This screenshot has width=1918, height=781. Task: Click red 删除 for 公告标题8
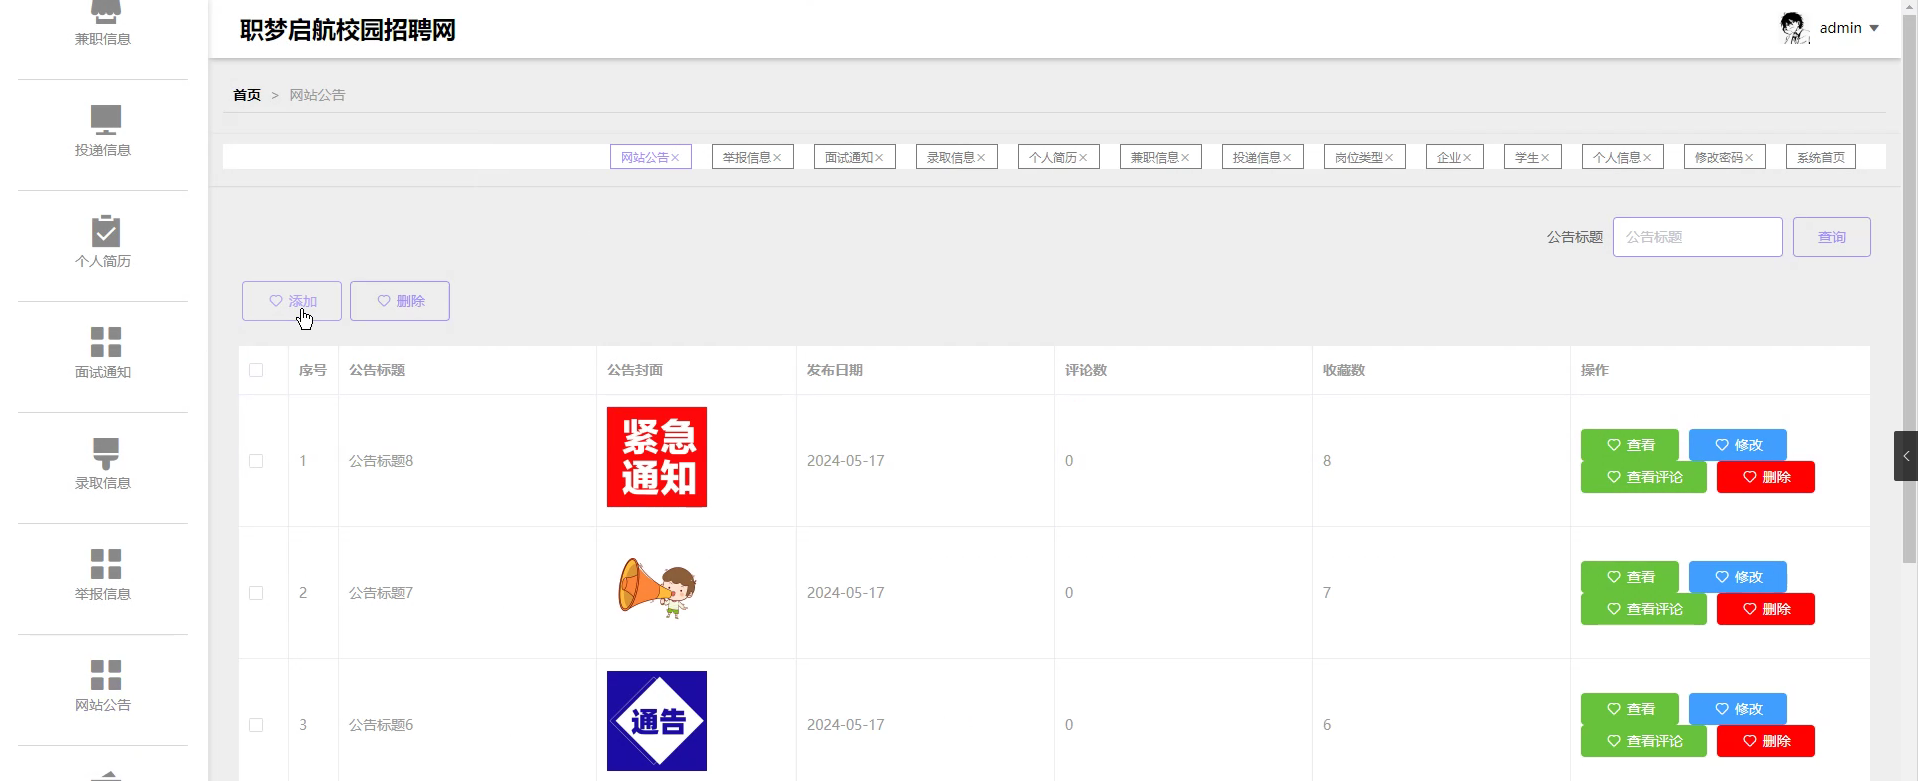pyautogui.click(x=1766, y=477)
